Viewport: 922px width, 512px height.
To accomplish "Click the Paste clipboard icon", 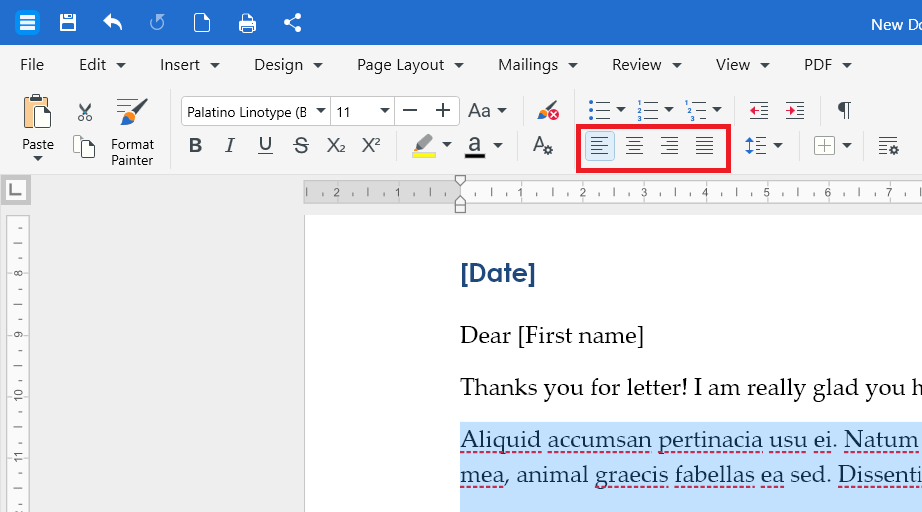I will point(37,112).
